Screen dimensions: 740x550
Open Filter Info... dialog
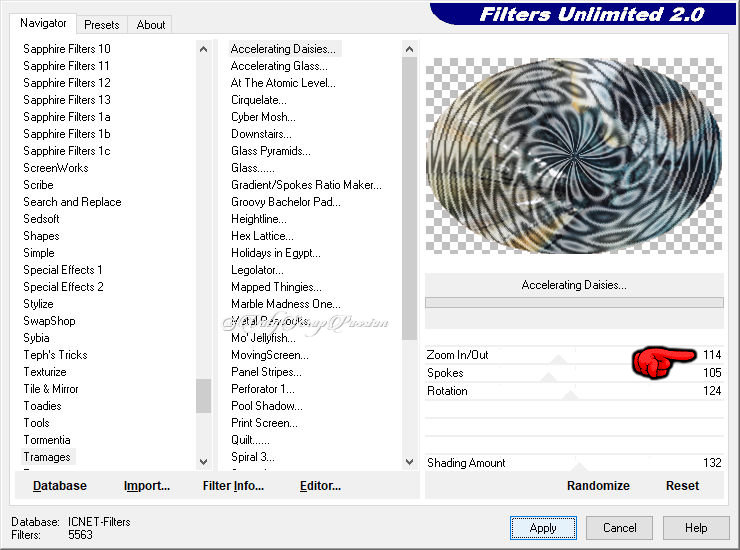point(233,486)
